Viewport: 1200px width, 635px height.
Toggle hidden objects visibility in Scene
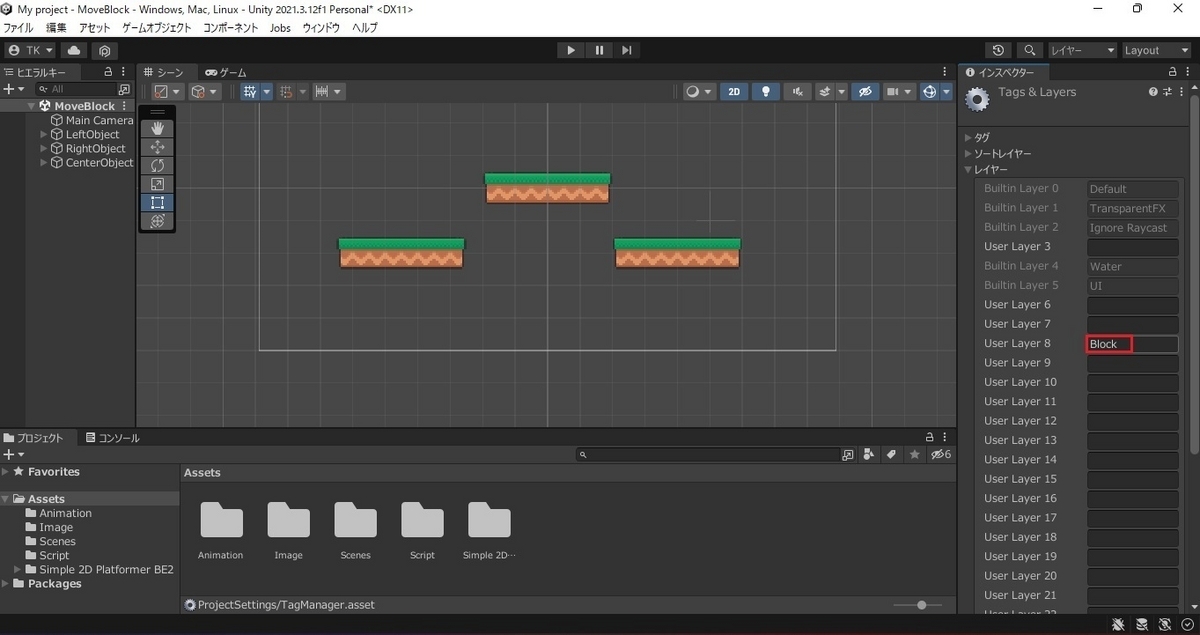point(866,91)
